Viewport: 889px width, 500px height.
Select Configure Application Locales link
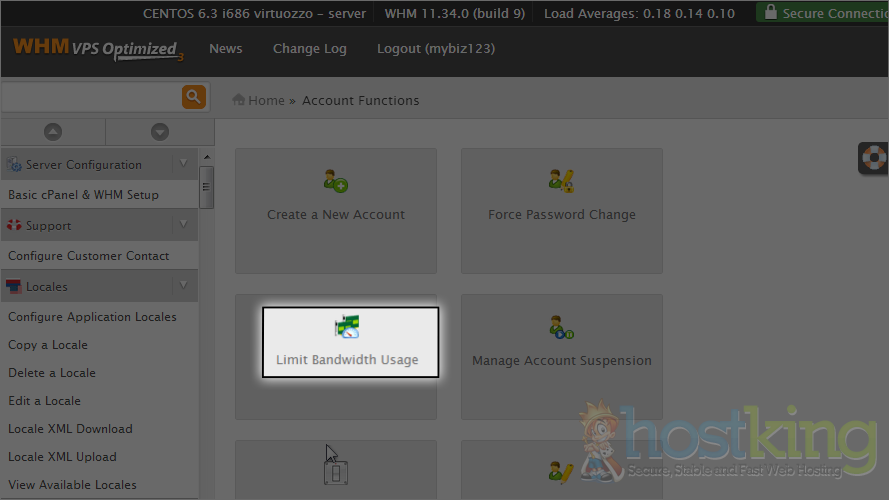(92, 317)
